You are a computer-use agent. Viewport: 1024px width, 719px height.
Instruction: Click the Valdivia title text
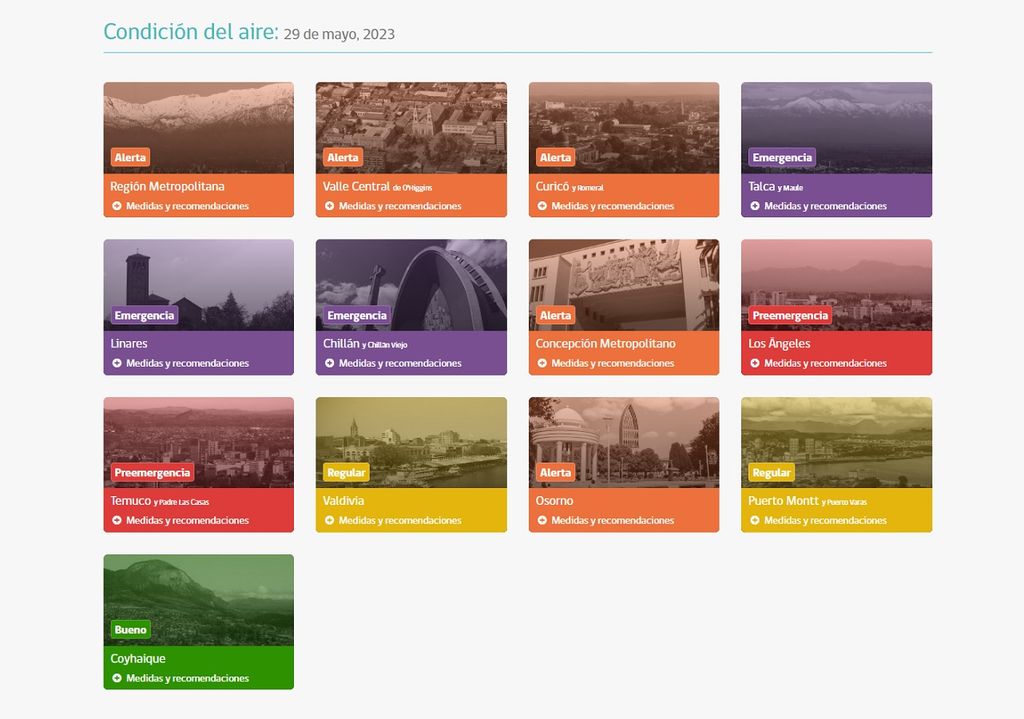coord(344,501)
